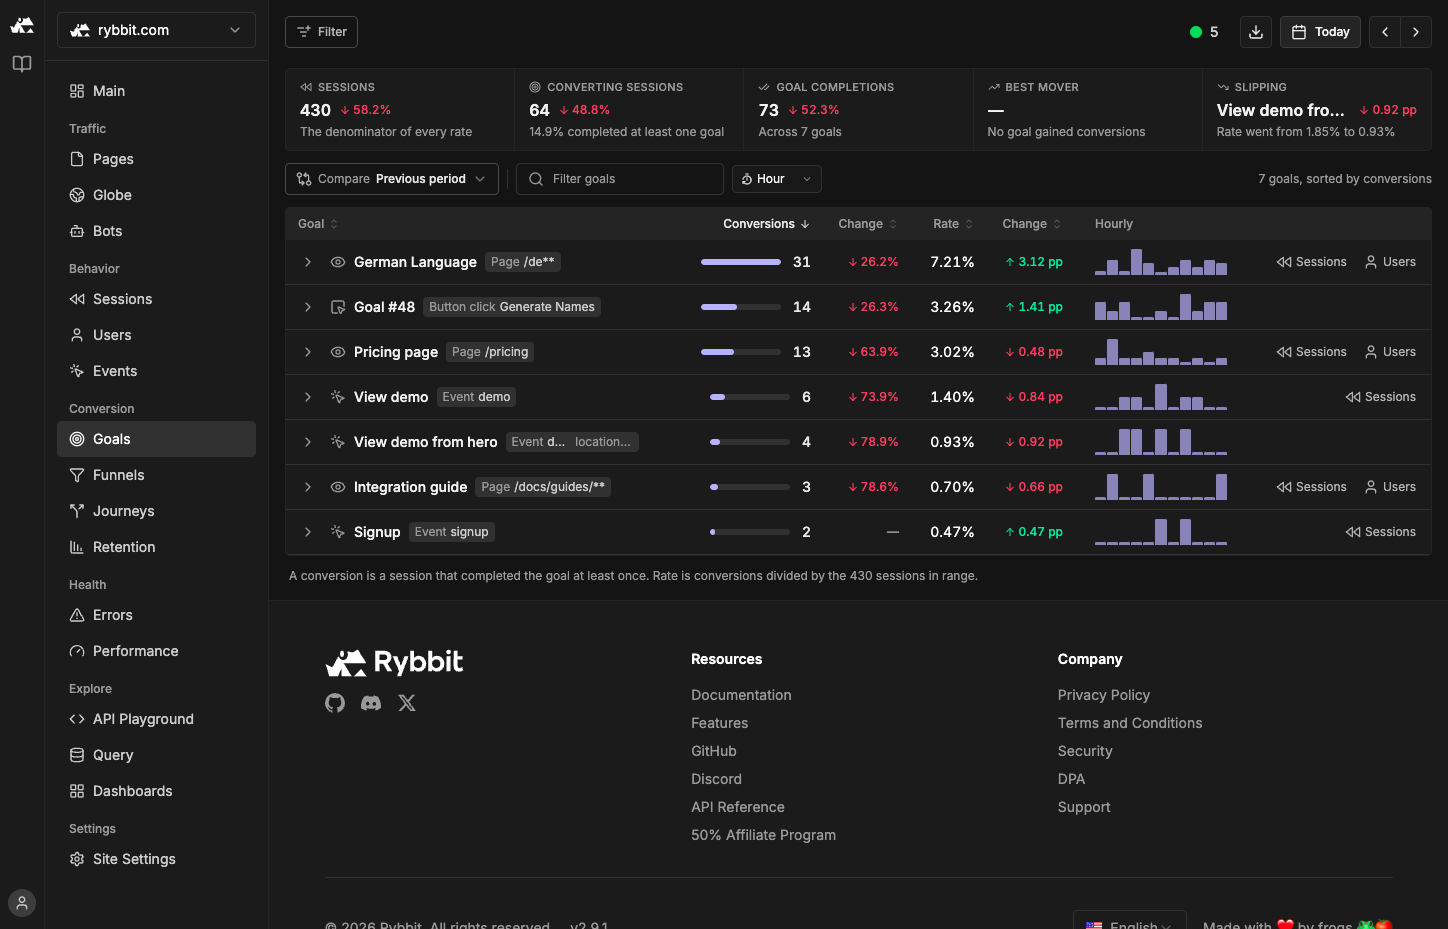1448x929 pixels.
Task: Go to the Journeys page
Action: [156, 511]
